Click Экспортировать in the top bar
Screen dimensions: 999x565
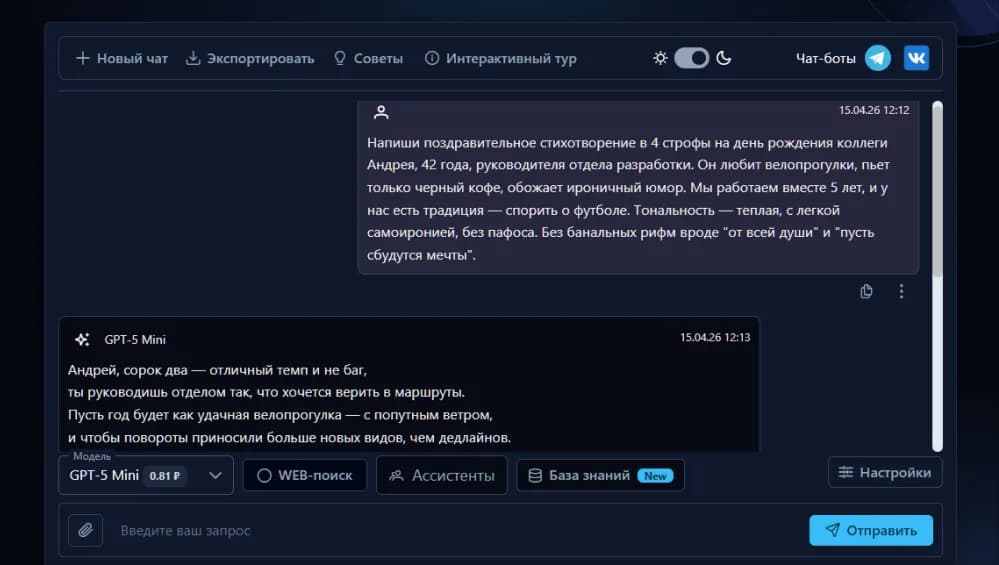point(250,58)
